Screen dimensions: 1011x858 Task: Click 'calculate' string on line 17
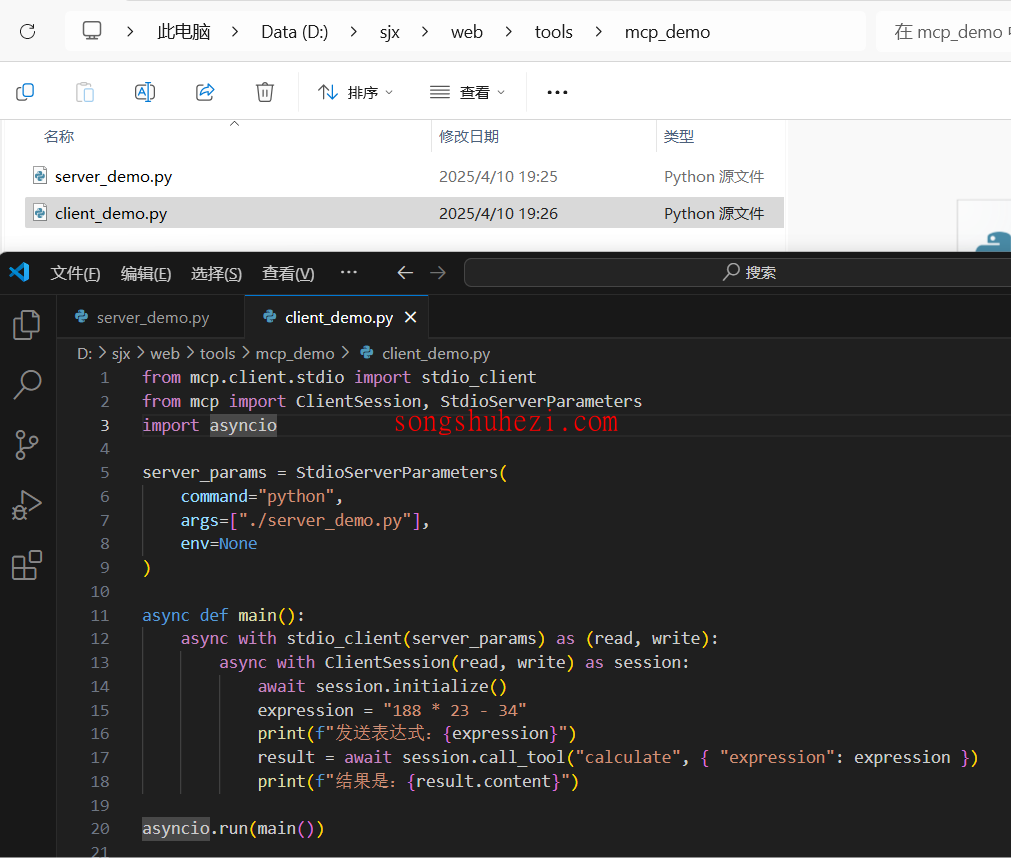[x=628, y=757]
